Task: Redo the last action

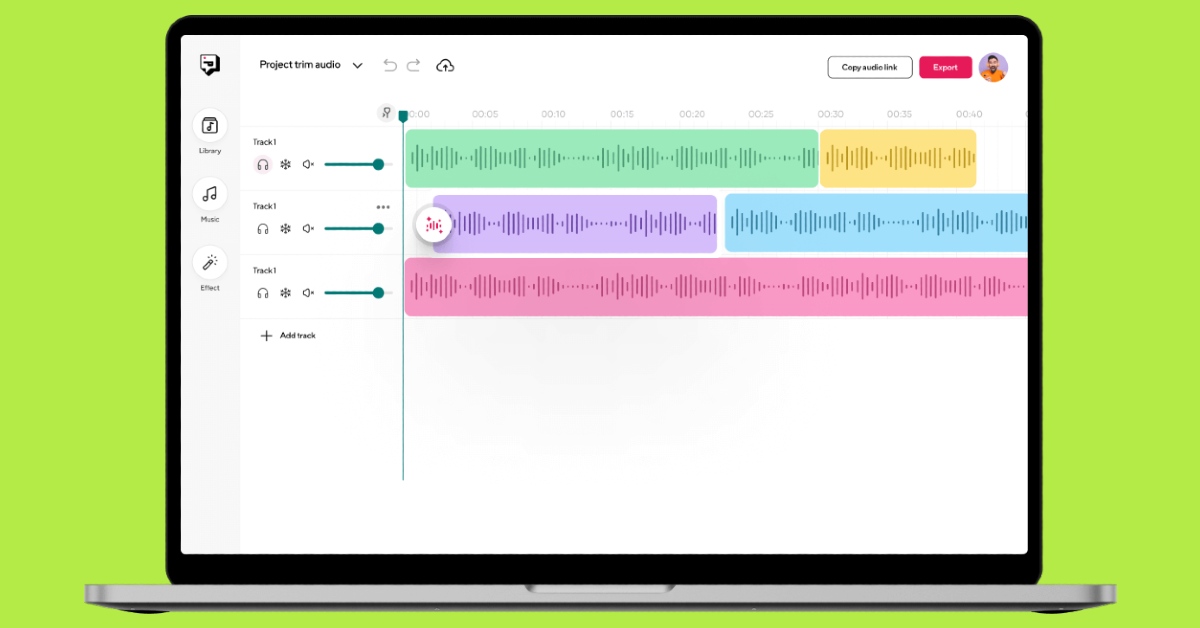Action: tap(413, 65)
